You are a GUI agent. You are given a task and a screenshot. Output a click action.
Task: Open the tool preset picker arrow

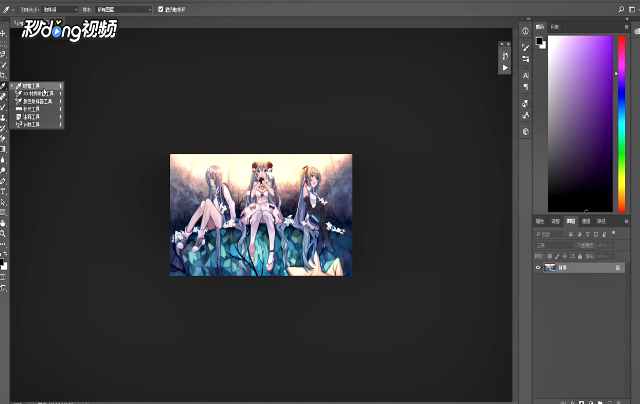(13, 9)
